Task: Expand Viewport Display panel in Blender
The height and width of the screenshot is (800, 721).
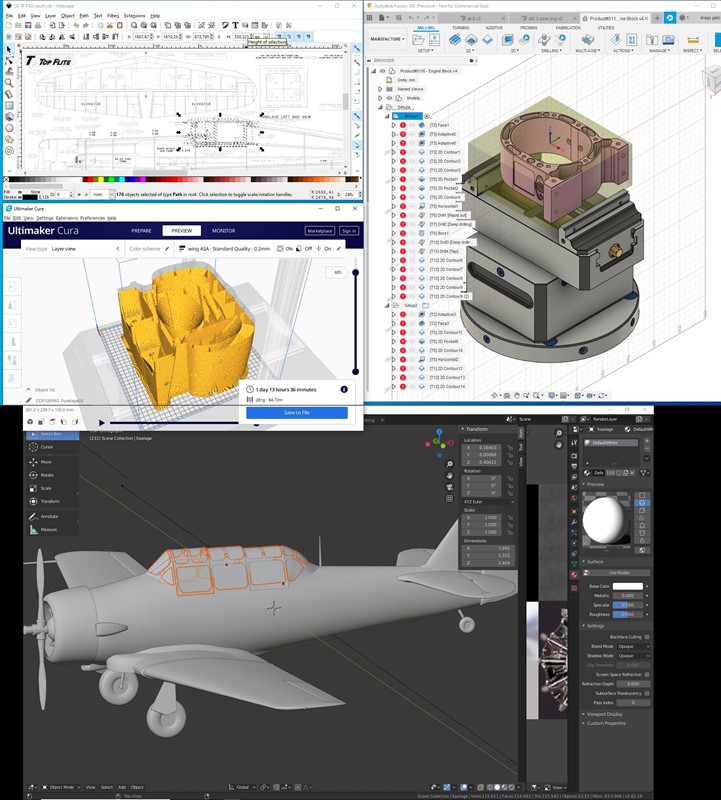Action: [x=604, y=714]
